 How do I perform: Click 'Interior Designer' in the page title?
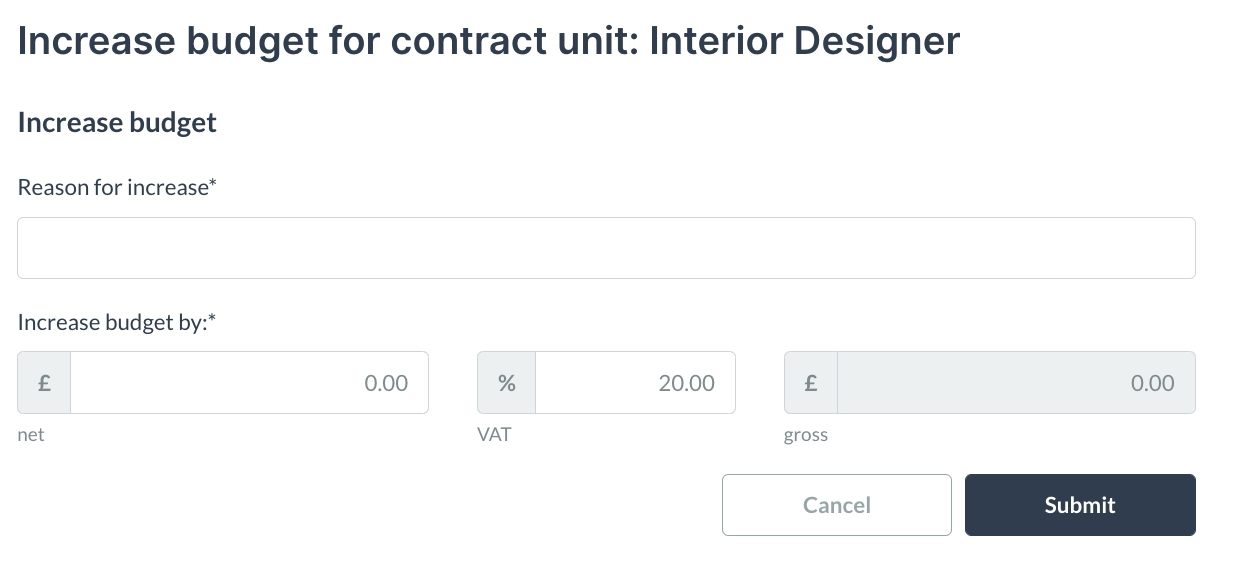click(x=805, y=41)
